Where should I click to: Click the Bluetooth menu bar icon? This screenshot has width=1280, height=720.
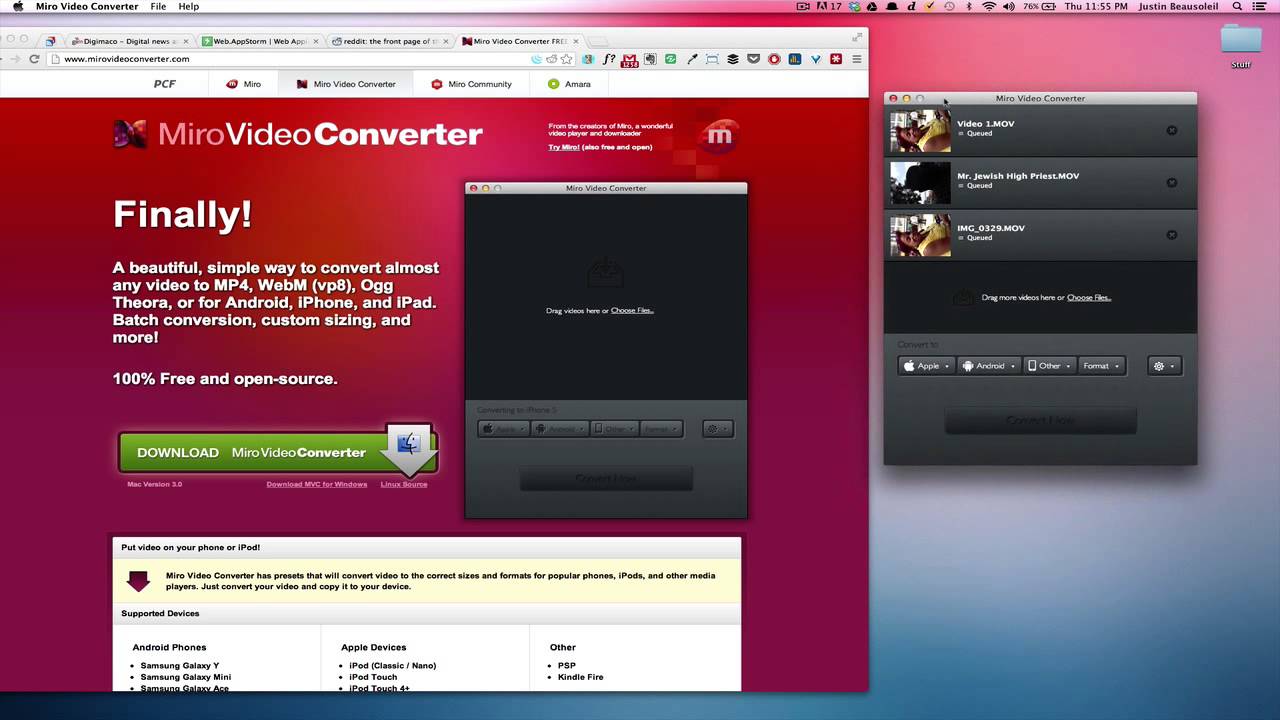pos(968,6)
